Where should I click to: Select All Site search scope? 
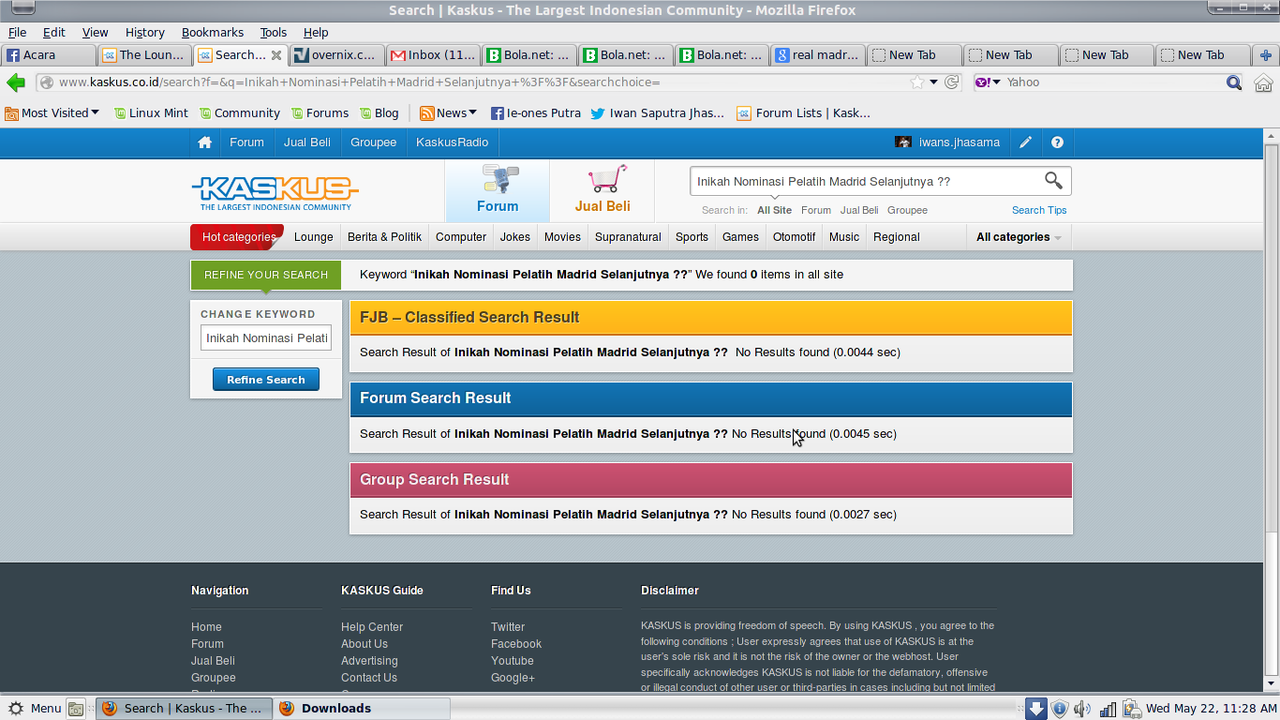pos(774,210)
